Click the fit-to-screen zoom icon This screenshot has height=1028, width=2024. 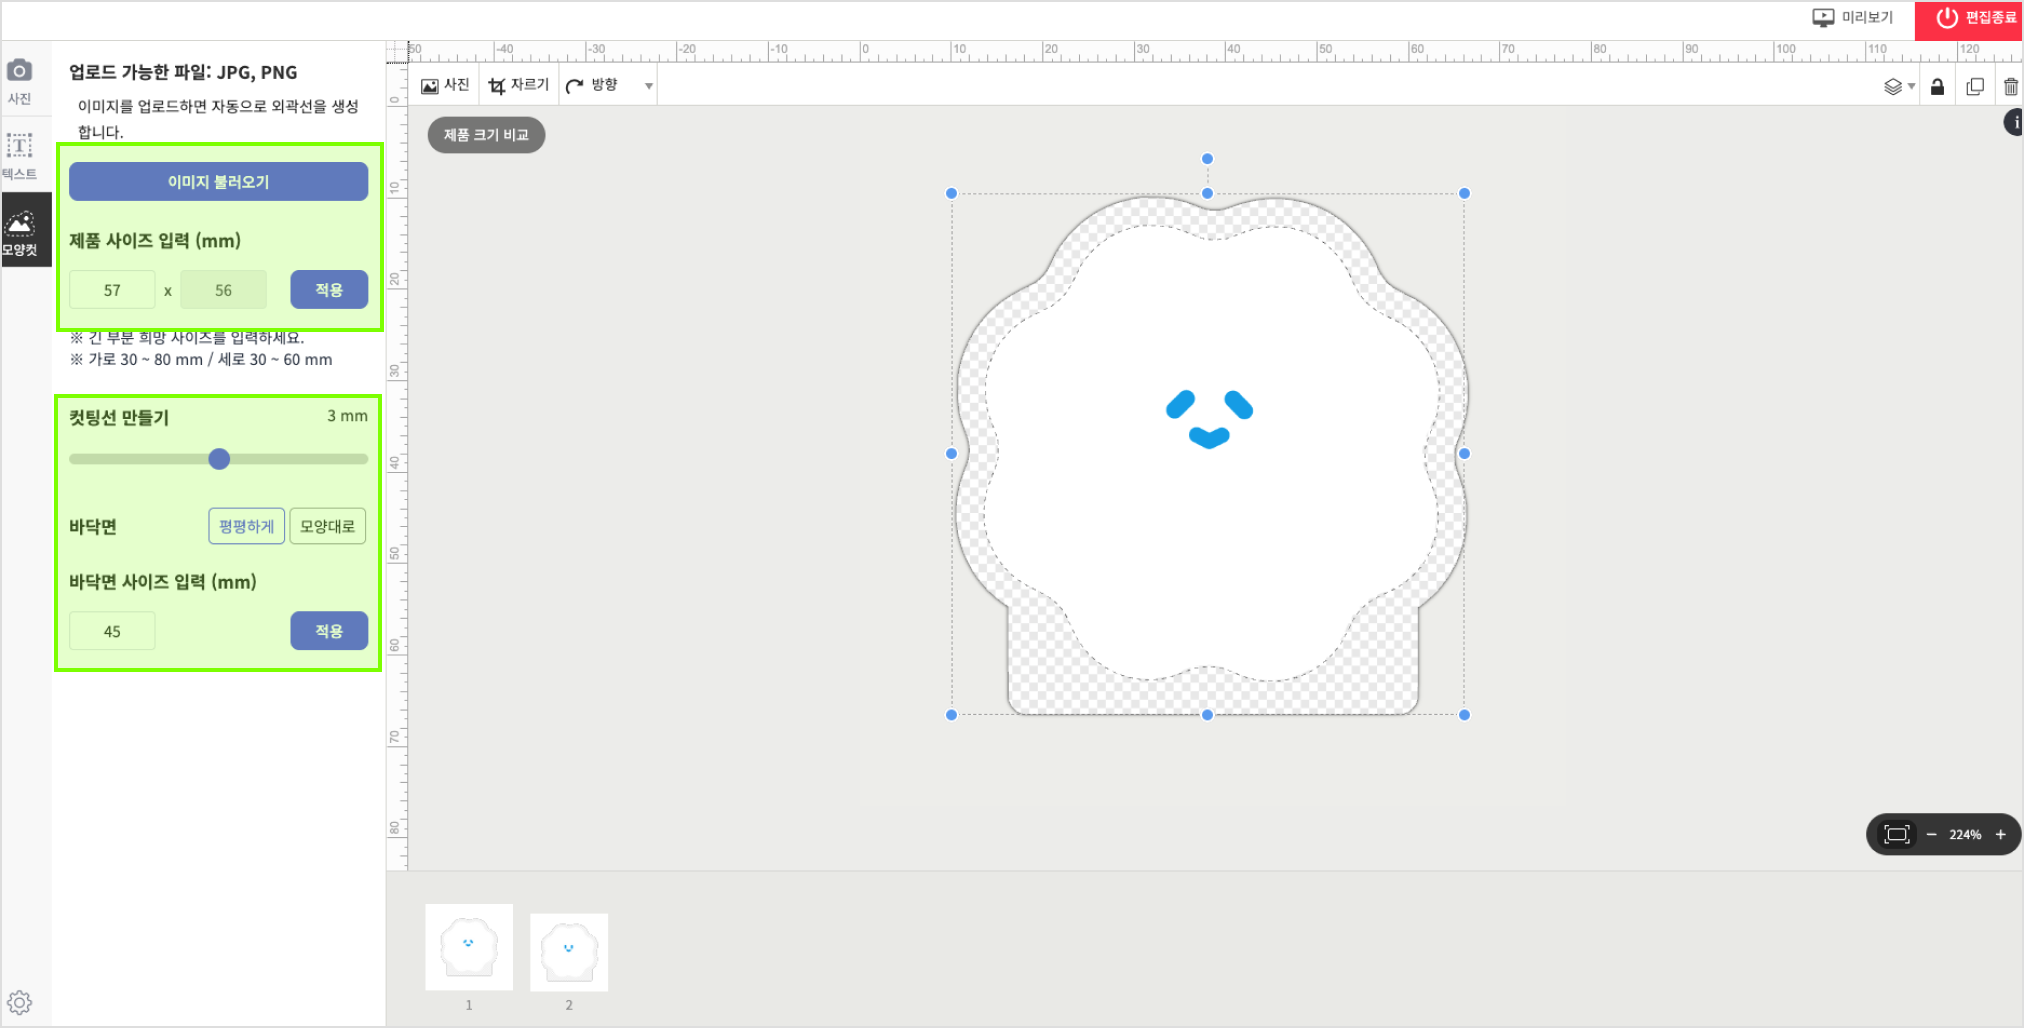(1896, 834)
